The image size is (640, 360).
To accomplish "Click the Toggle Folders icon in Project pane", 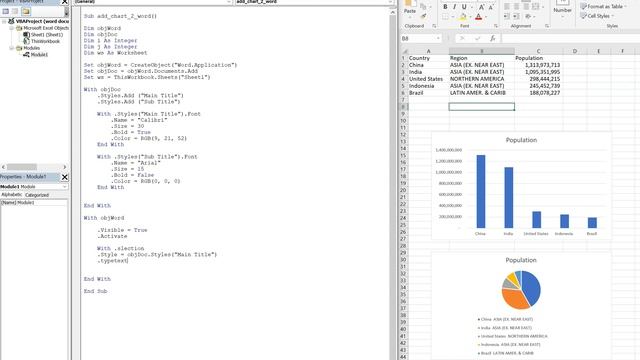I will point(26,11).
